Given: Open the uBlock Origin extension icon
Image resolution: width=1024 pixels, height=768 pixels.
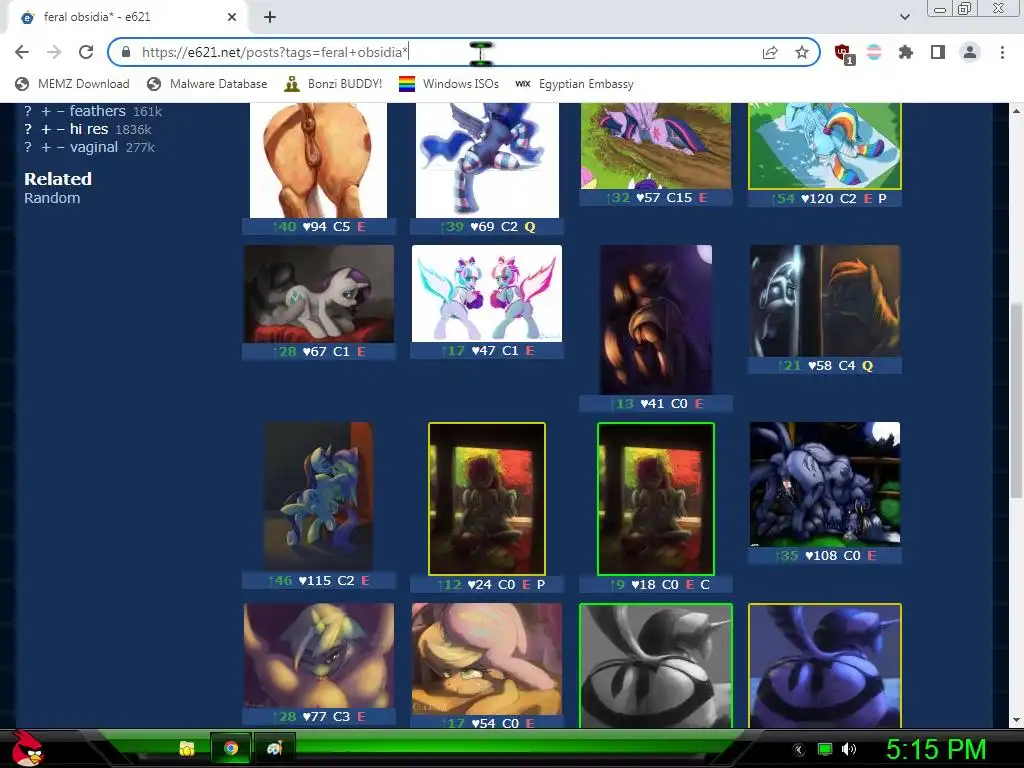Looking at the screenshot, I should point(844,53).
